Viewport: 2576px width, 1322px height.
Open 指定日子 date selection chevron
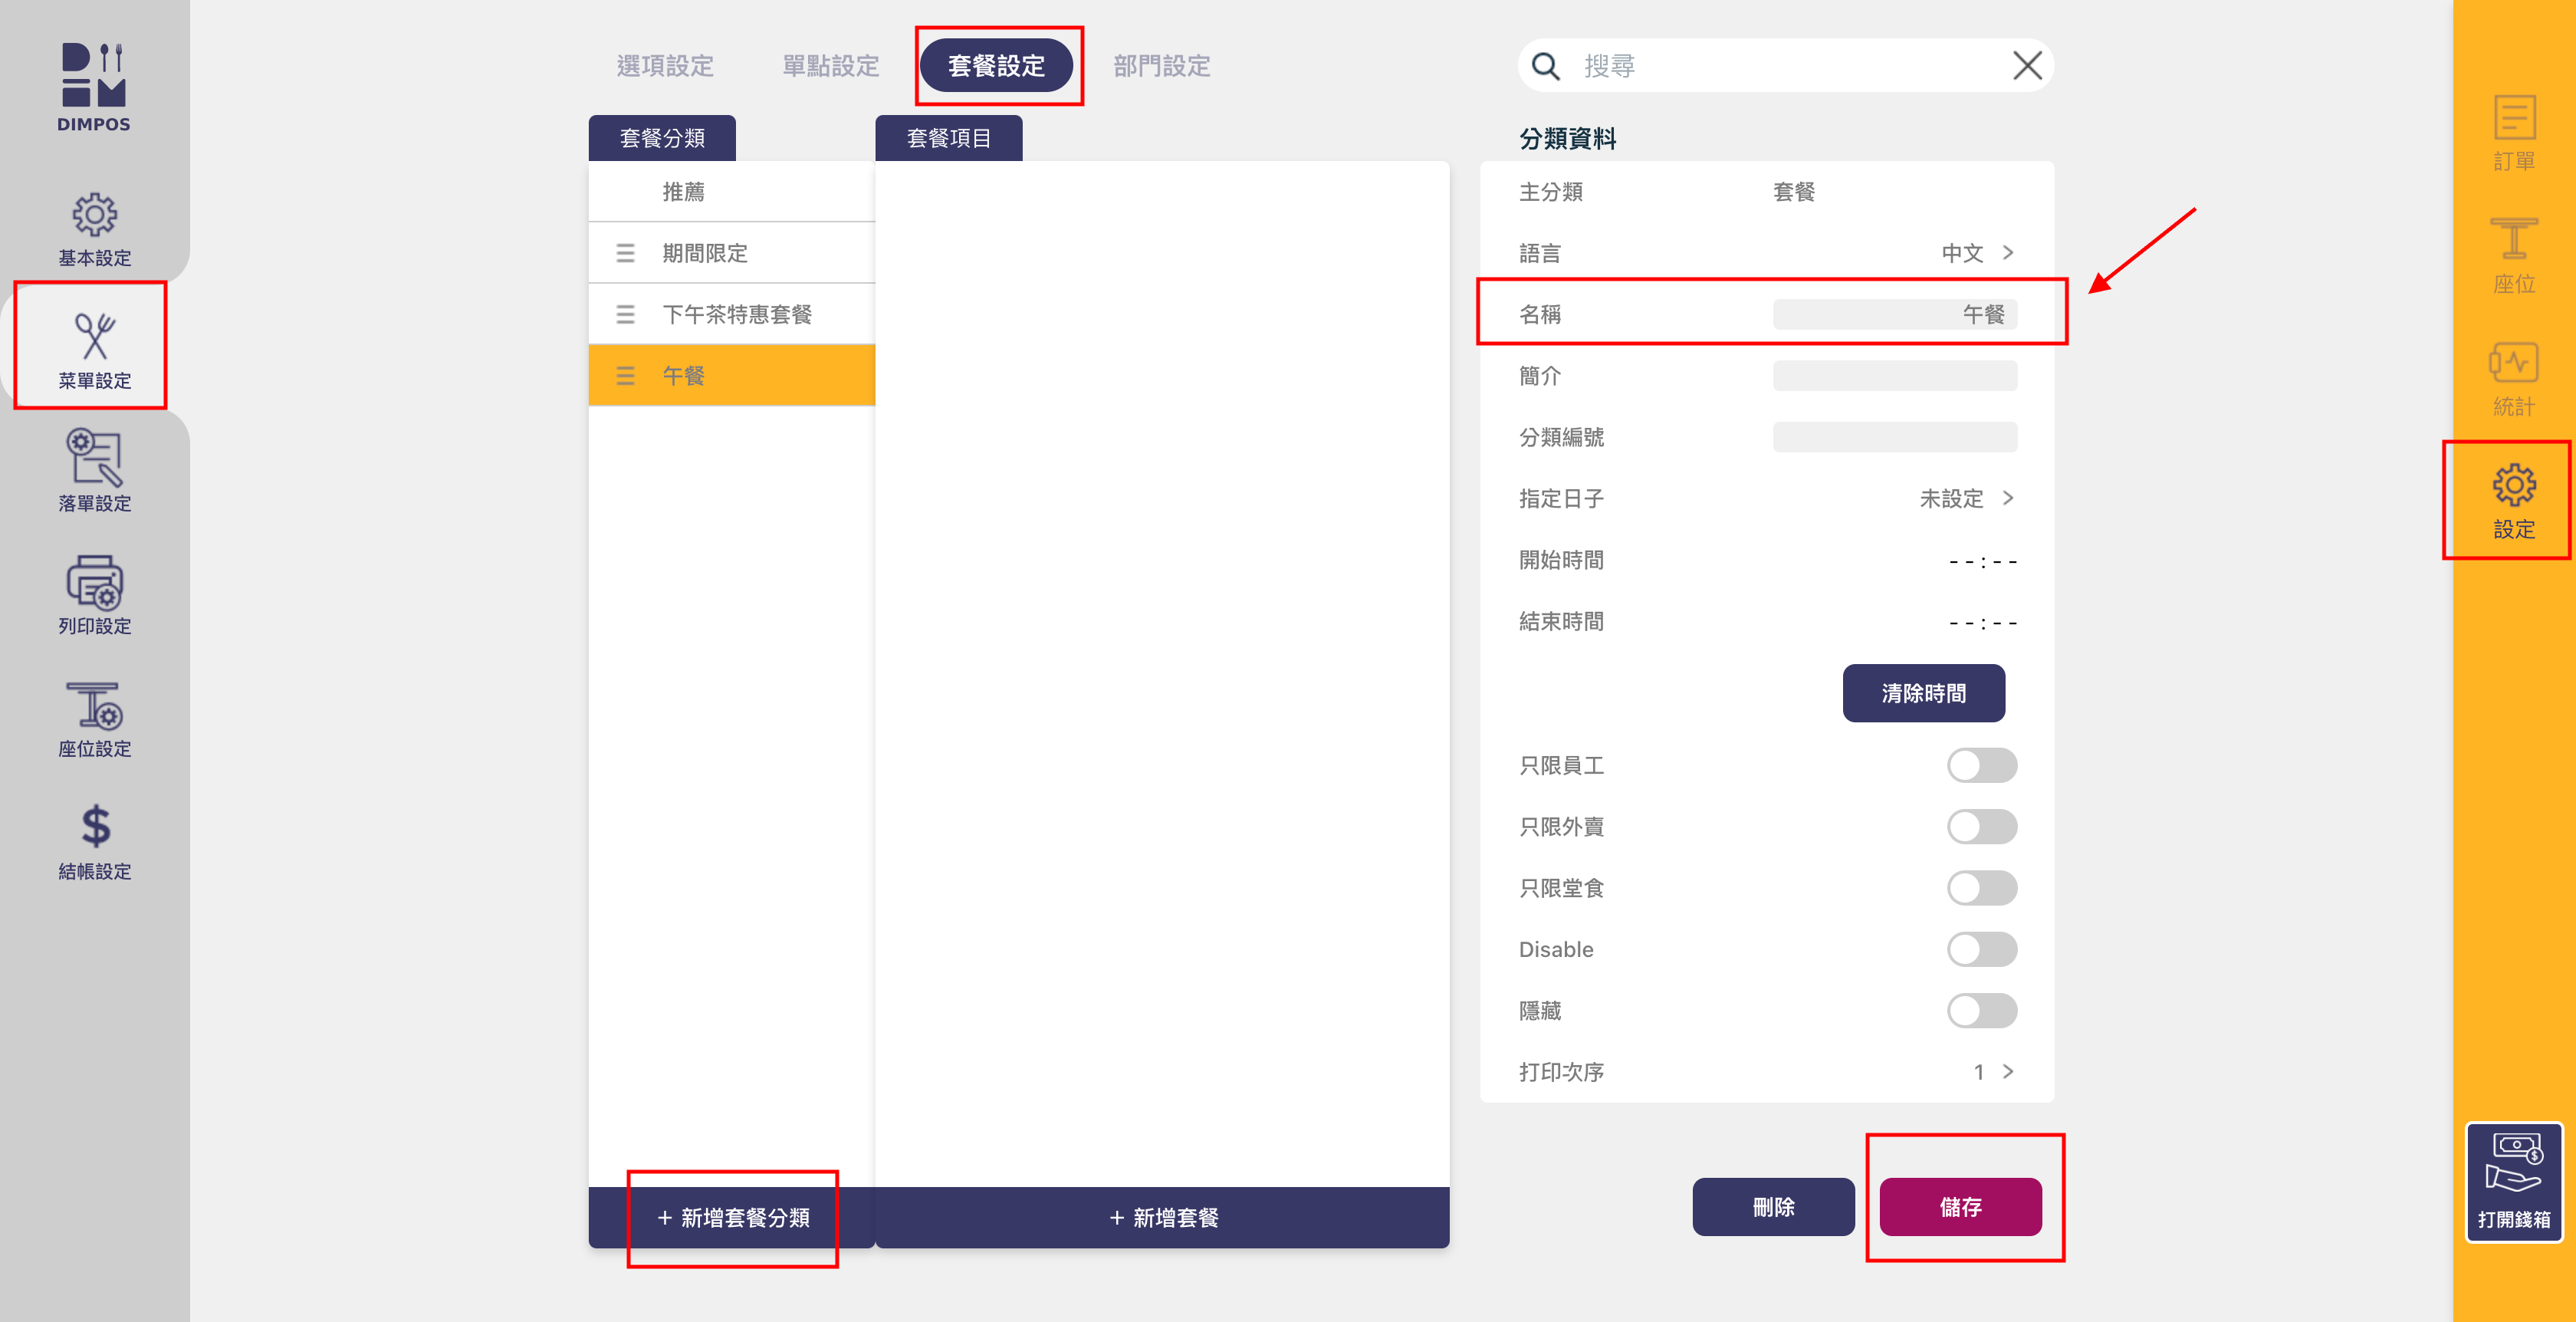click(x=2007, y=498)
